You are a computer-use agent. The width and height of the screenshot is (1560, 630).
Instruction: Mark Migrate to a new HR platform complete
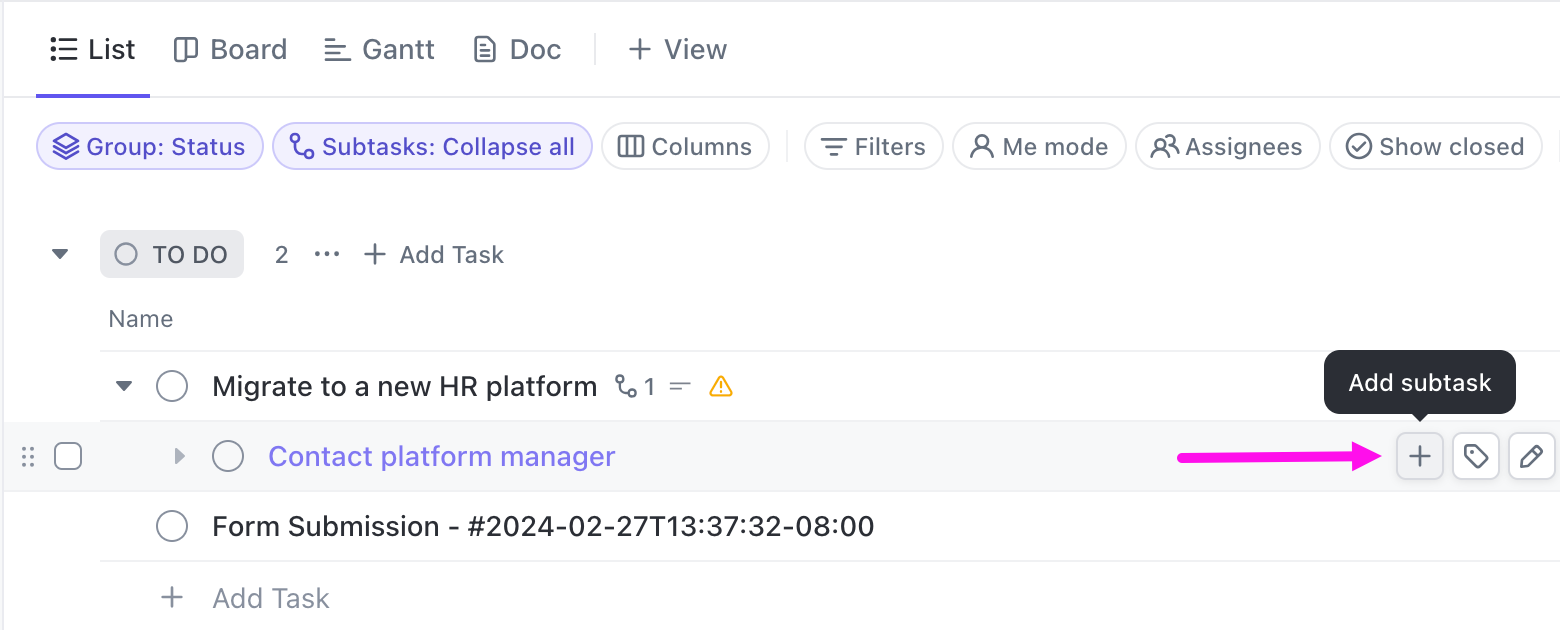pyautogui.click(x=172, y=386)
